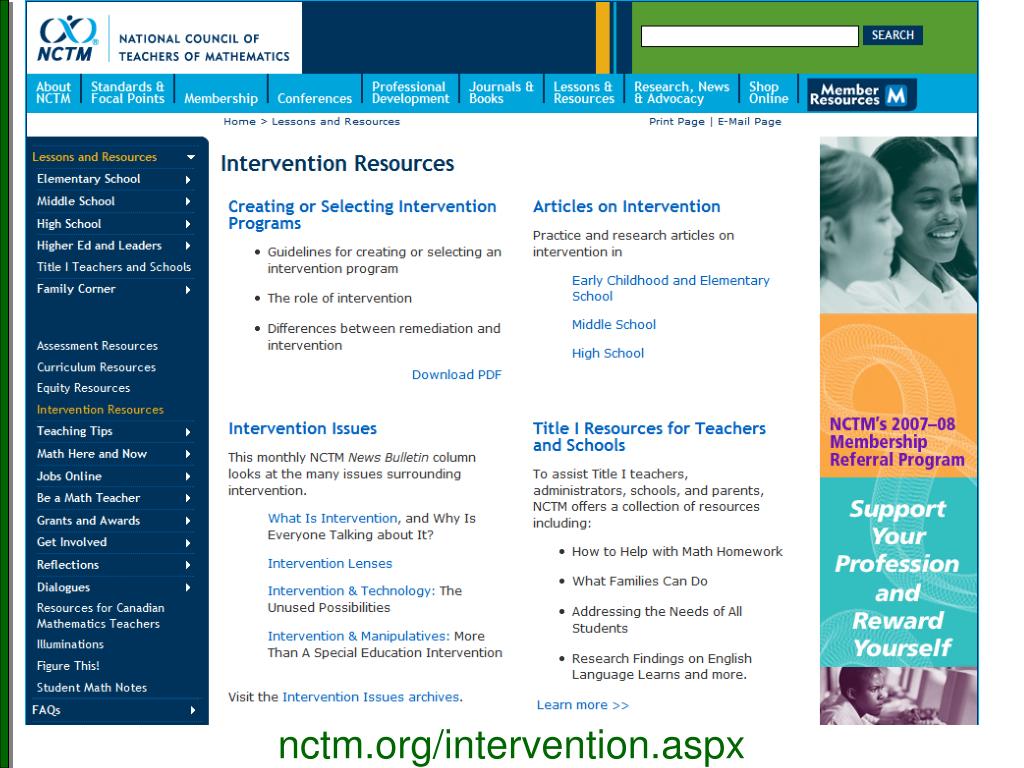Viewport: 1024px width, 768px height.
Task: Expand Grants and Awards arrow
Action: tap(188, 521)
